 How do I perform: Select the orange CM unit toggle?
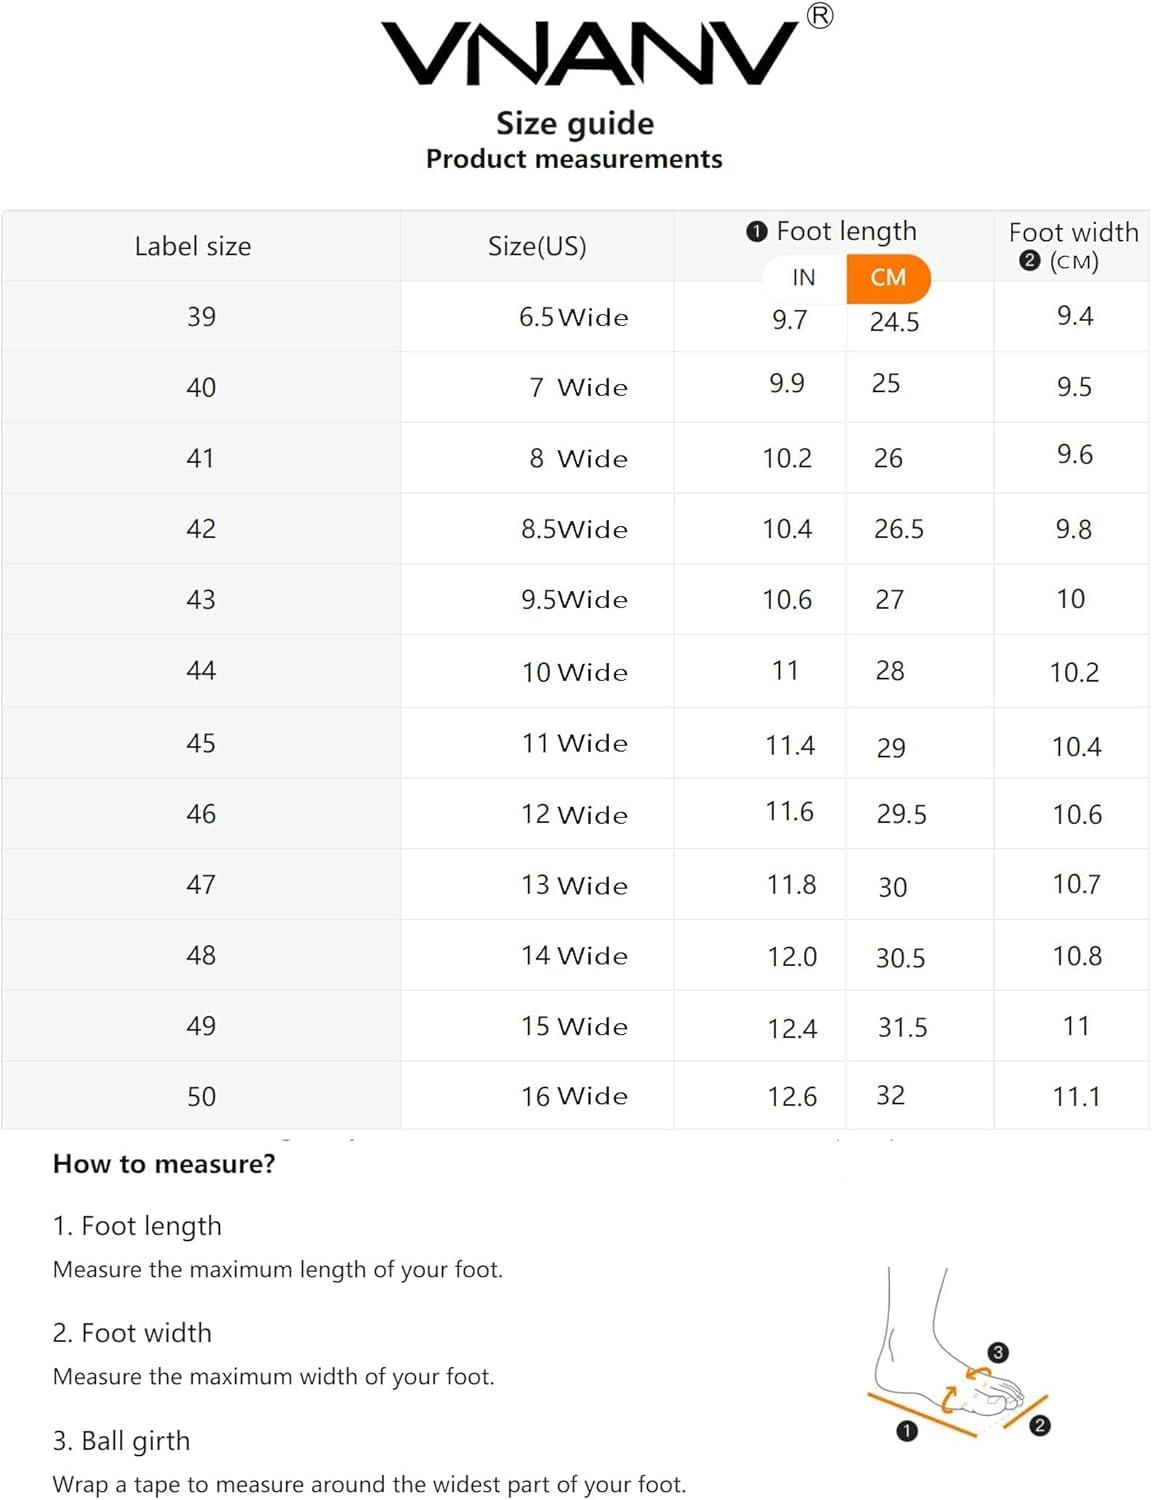coord(888,278)
